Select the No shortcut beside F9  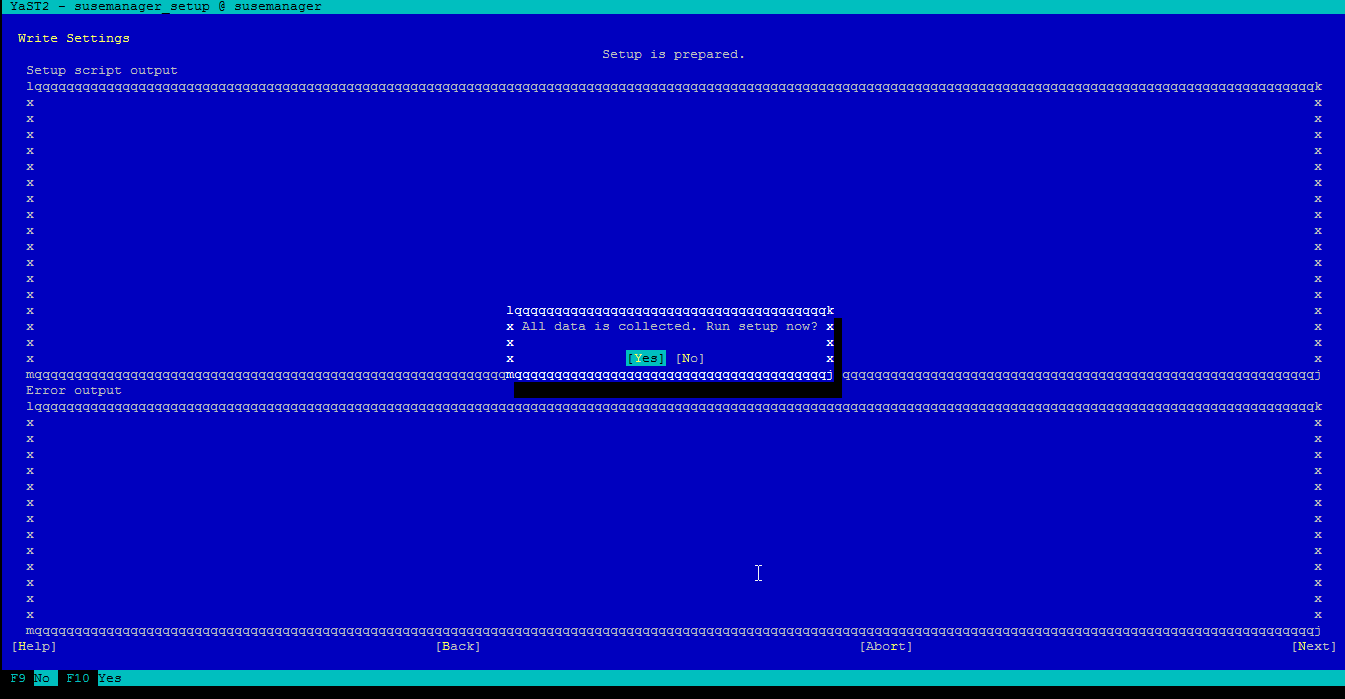click(42, 678)
